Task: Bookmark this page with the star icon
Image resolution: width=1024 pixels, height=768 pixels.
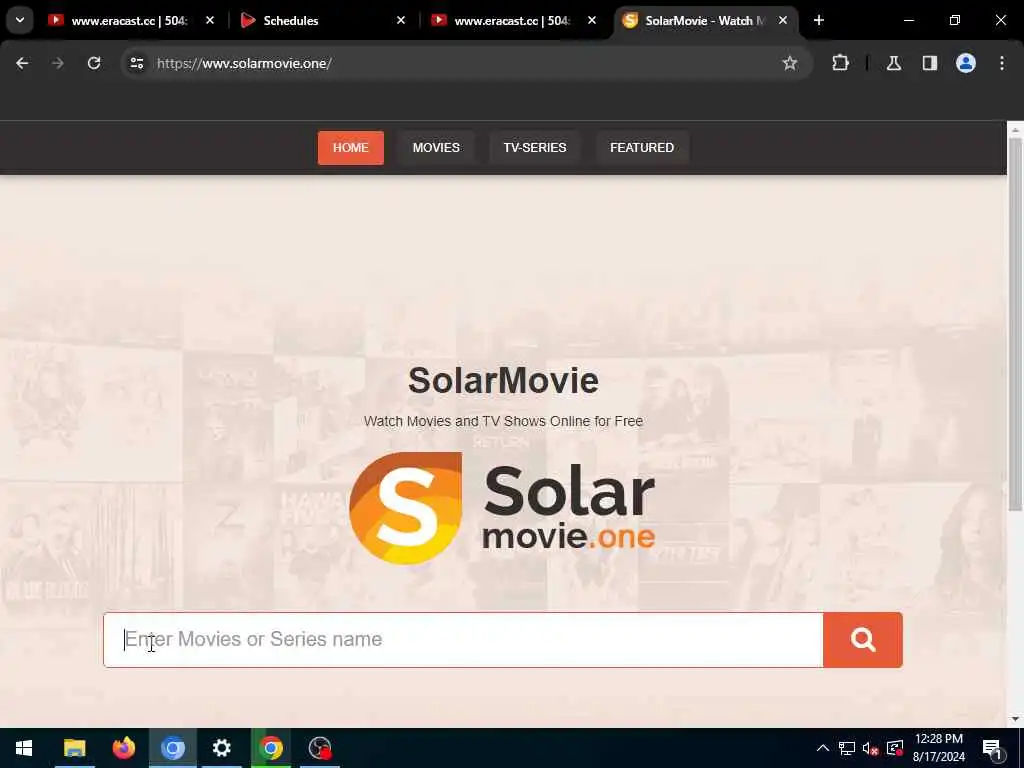Action: [790, 63]
